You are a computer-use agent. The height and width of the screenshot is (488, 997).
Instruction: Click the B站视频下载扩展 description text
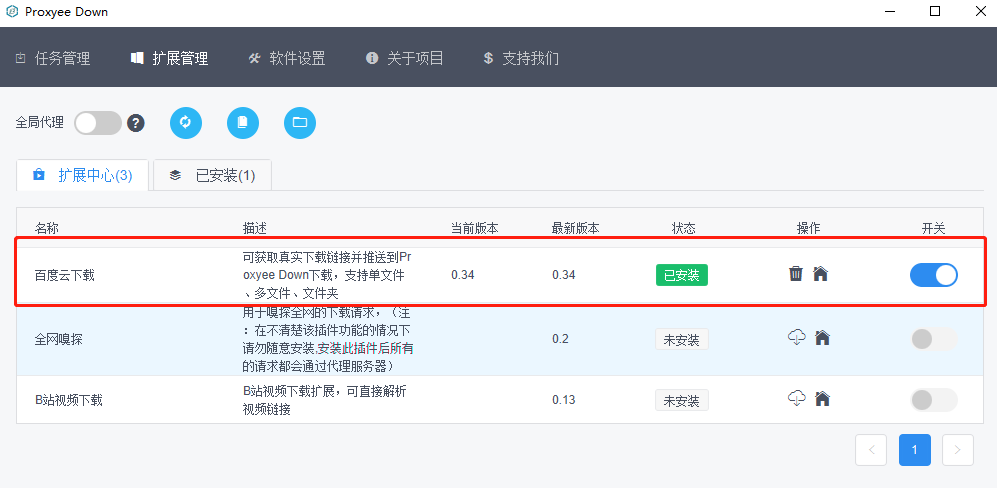pos(324,401)
